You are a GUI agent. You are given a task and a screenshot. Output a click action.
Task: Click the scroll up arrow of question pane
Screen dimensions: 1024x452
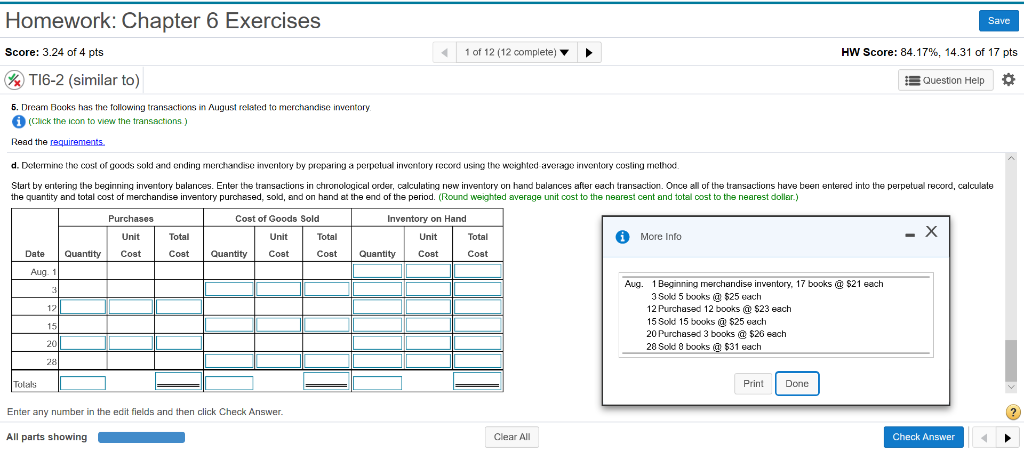[1012, 159]
